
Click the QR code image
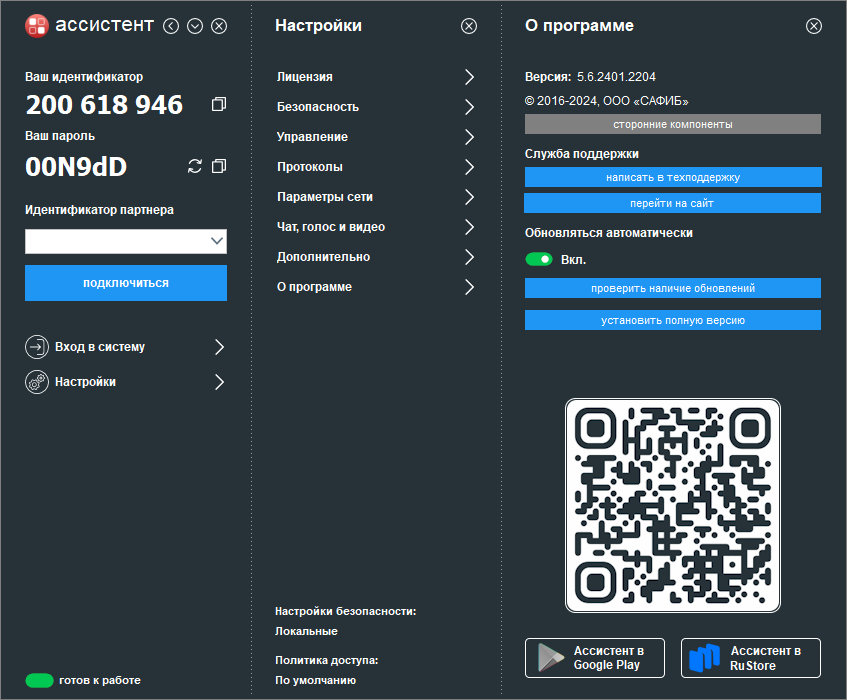pyautogui.click(x=673, y=506)
